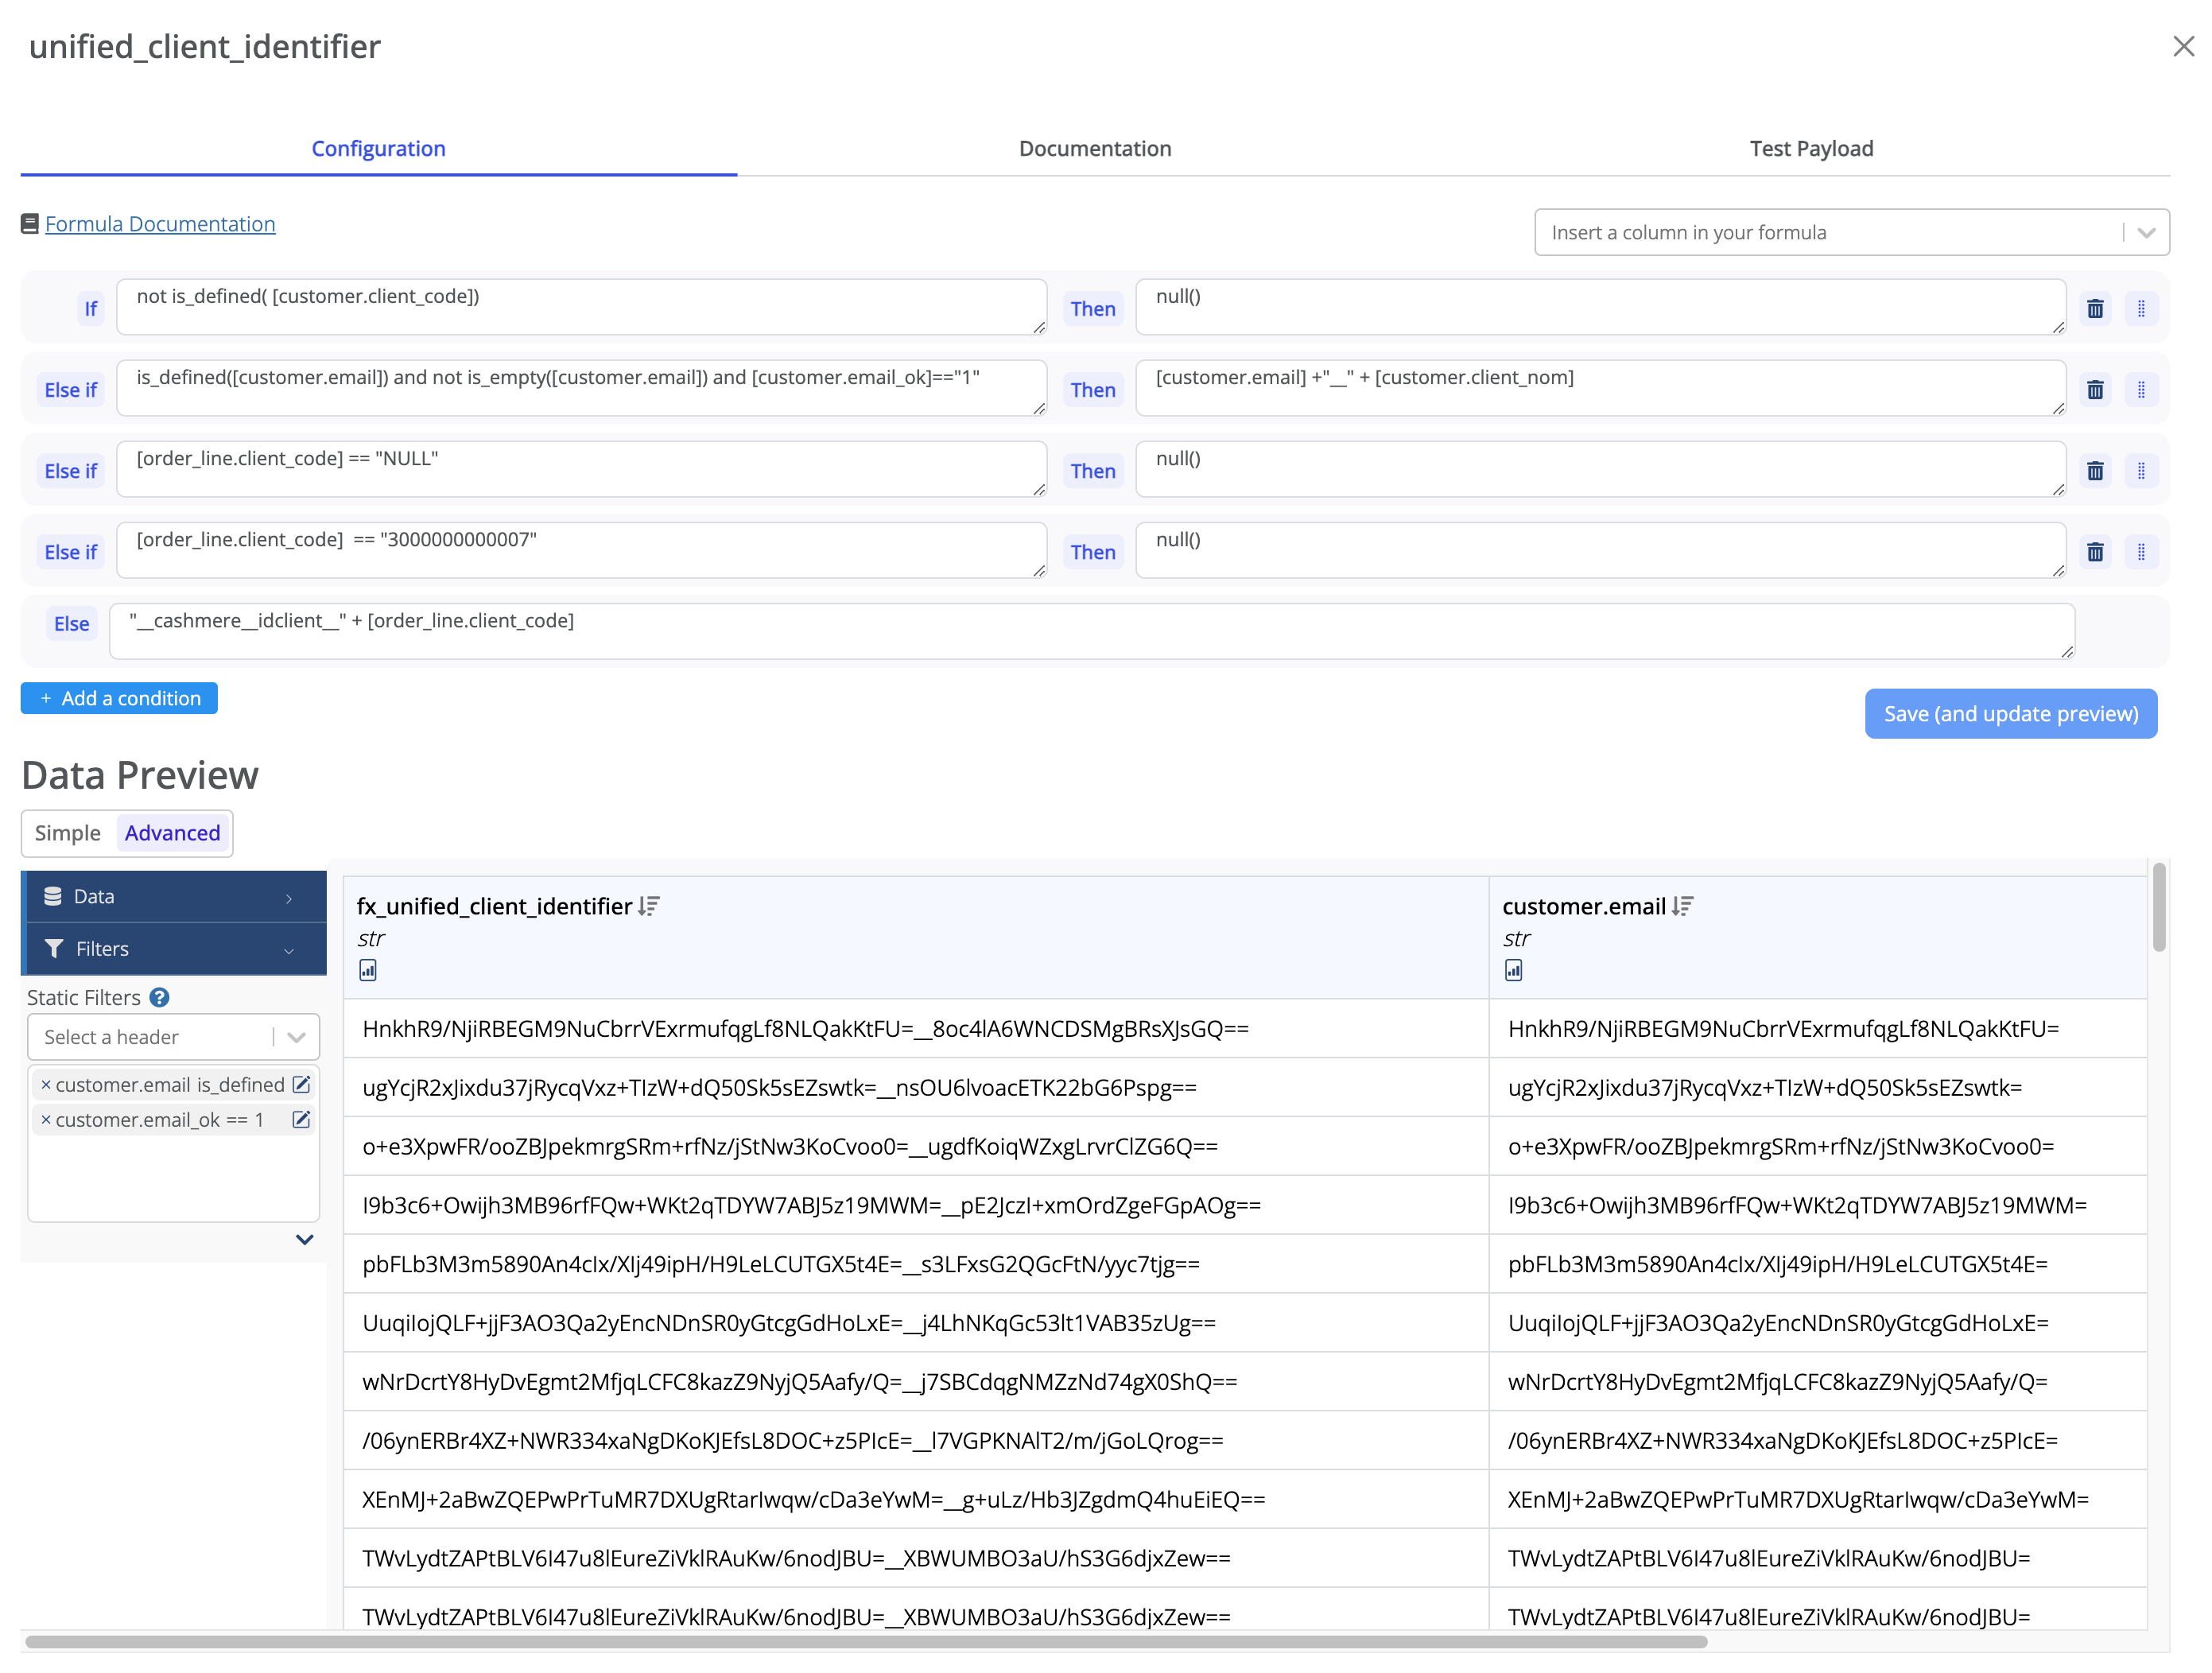Screen dimensions: 2212x1673
Task: Delete the "3000000000007" Else if condition
Action: (2095, 552)
